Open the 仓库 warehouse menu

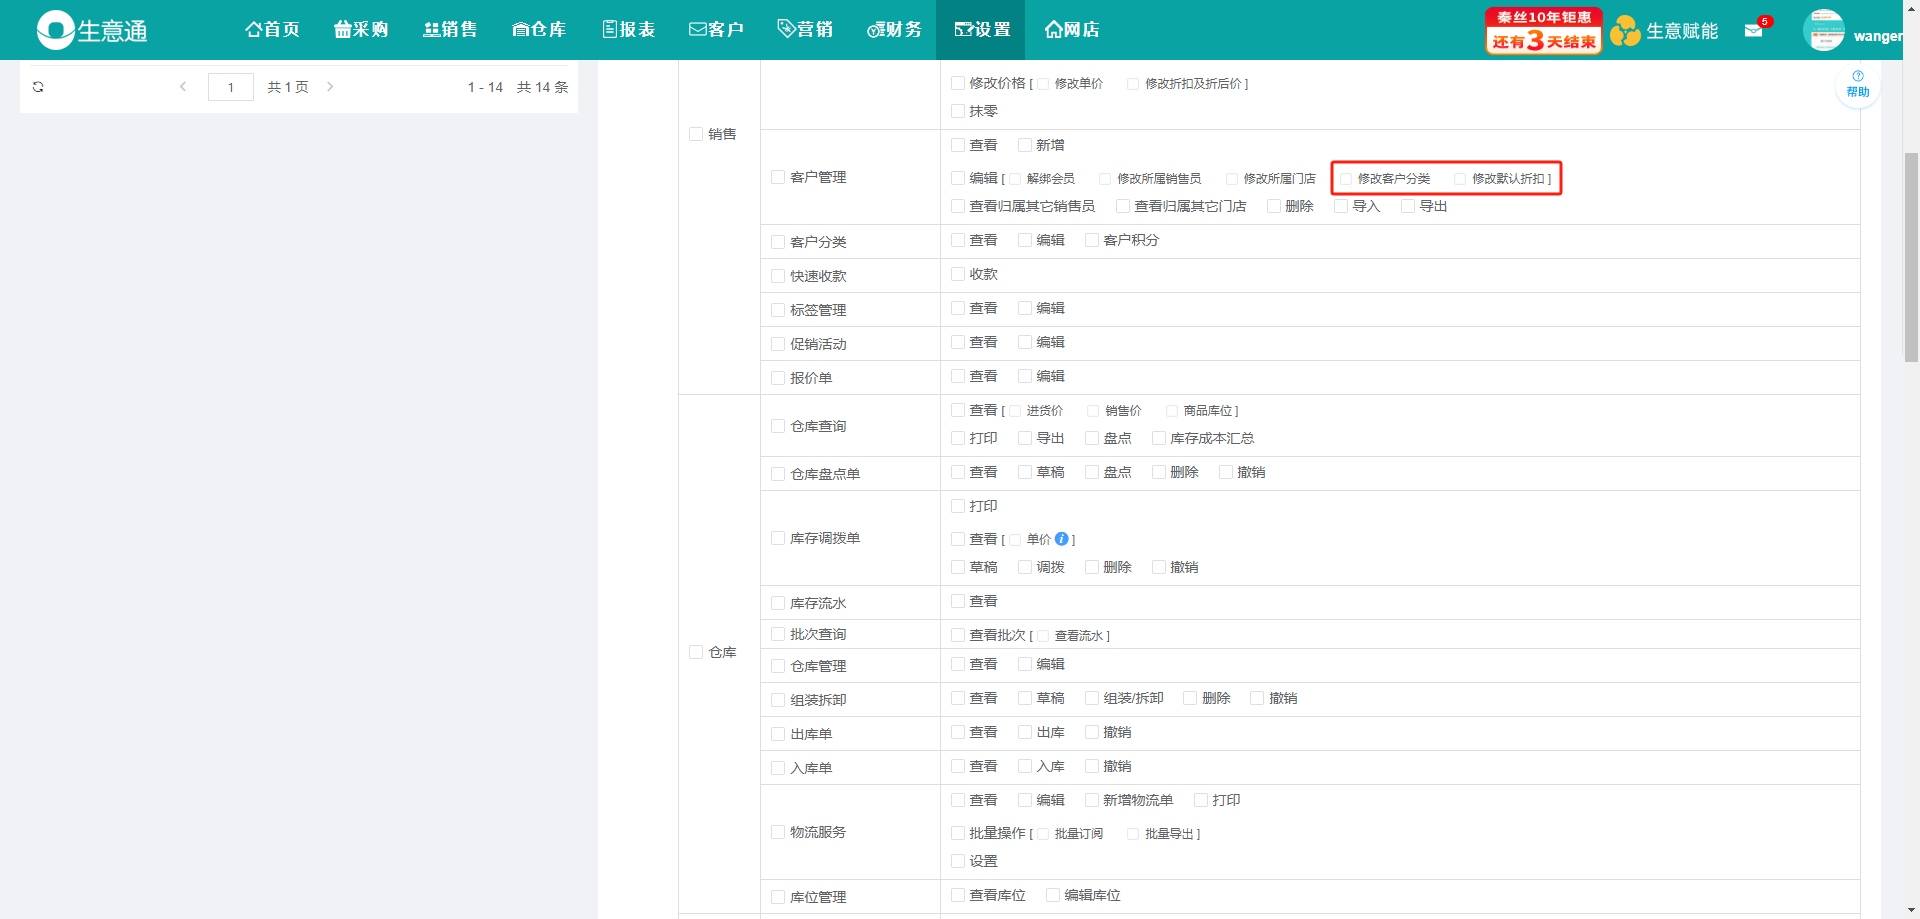(539, 30)
